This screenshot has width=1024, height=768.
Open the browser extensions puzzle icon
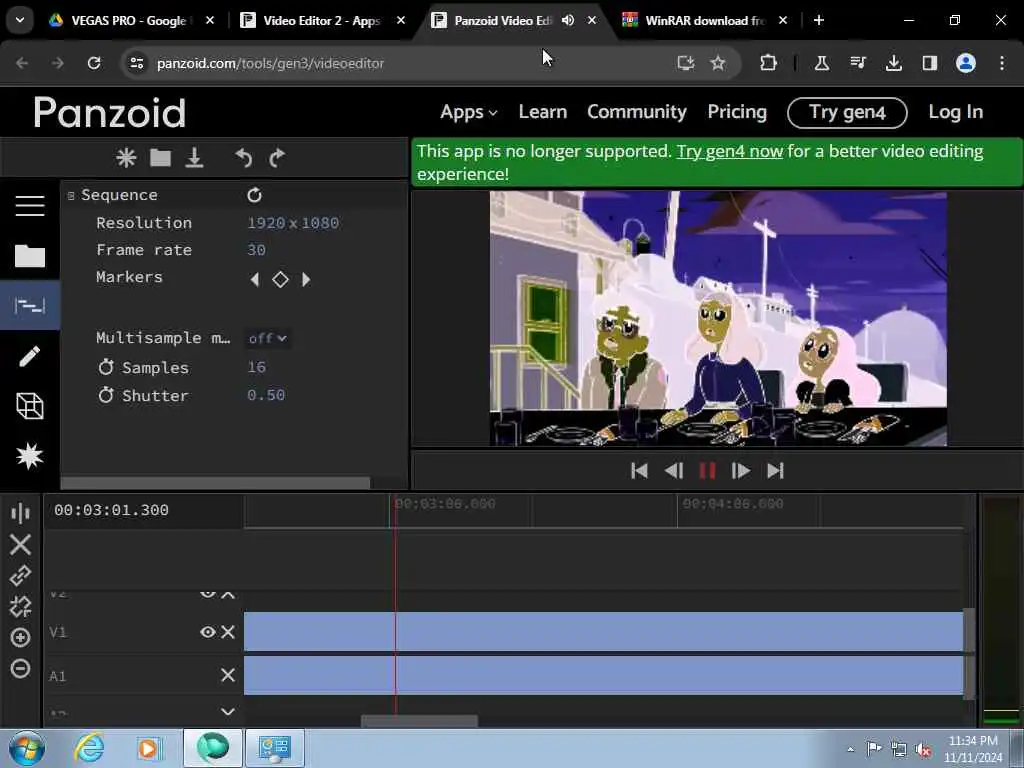pos(769,63)
